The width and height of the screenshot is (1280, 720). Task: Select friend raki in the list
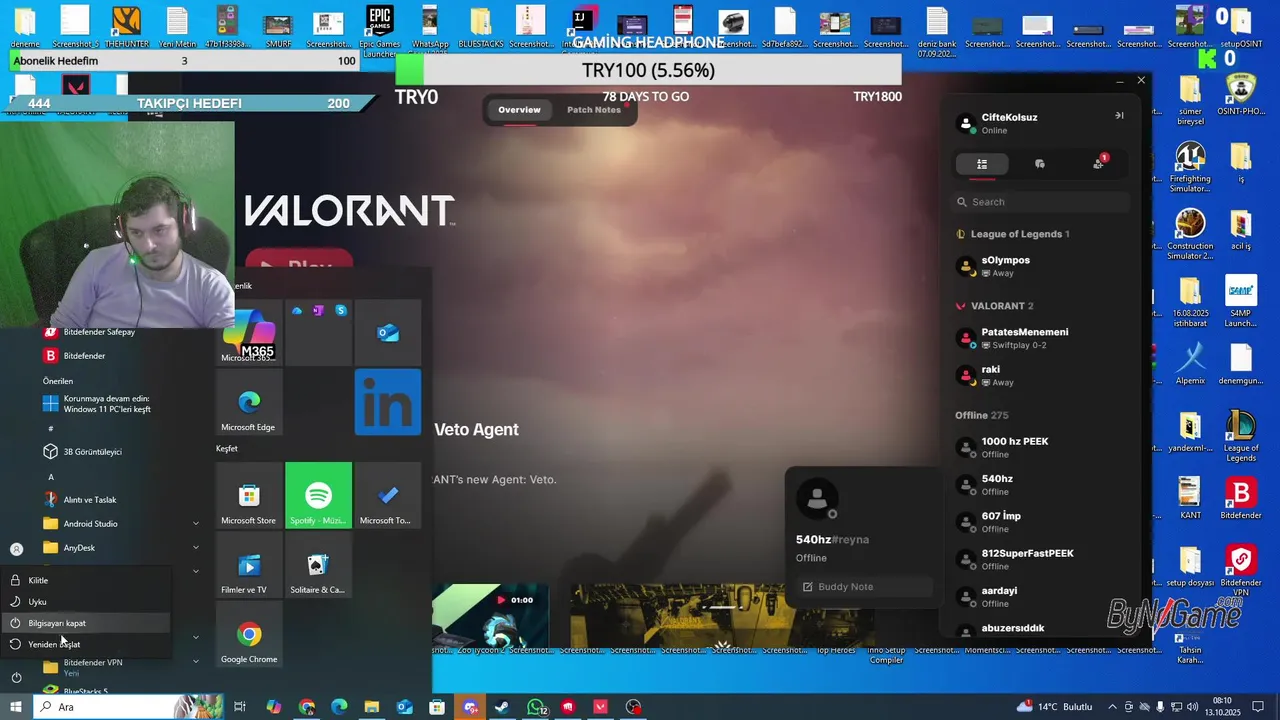tap(1040, 375)
